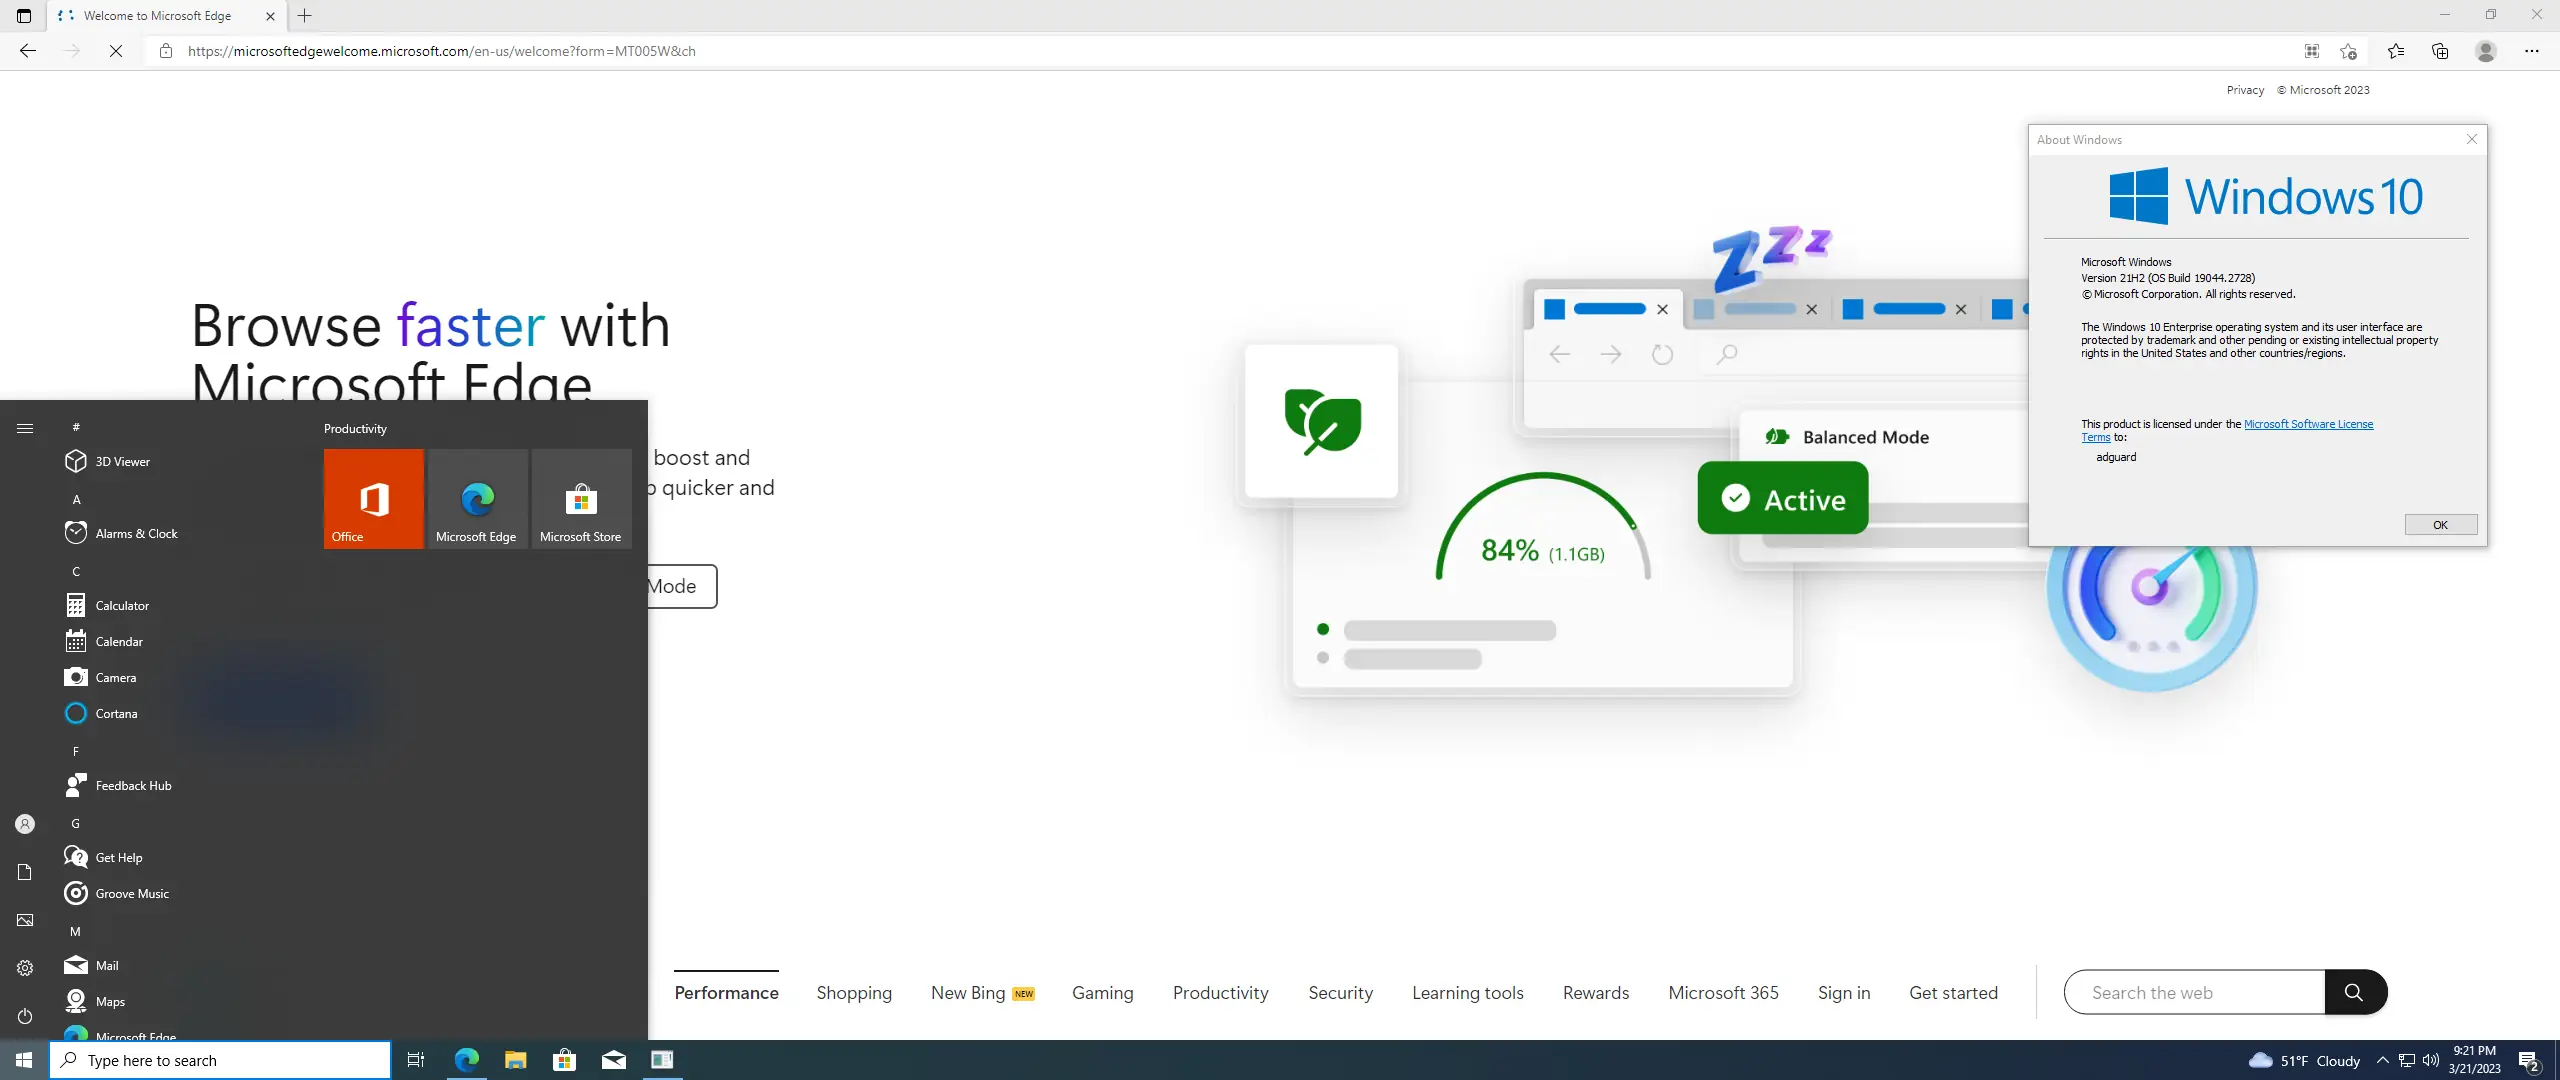Open the letter C app group header
Image resolution: width=2560 pixels, height=1080 pixels.
76,571
